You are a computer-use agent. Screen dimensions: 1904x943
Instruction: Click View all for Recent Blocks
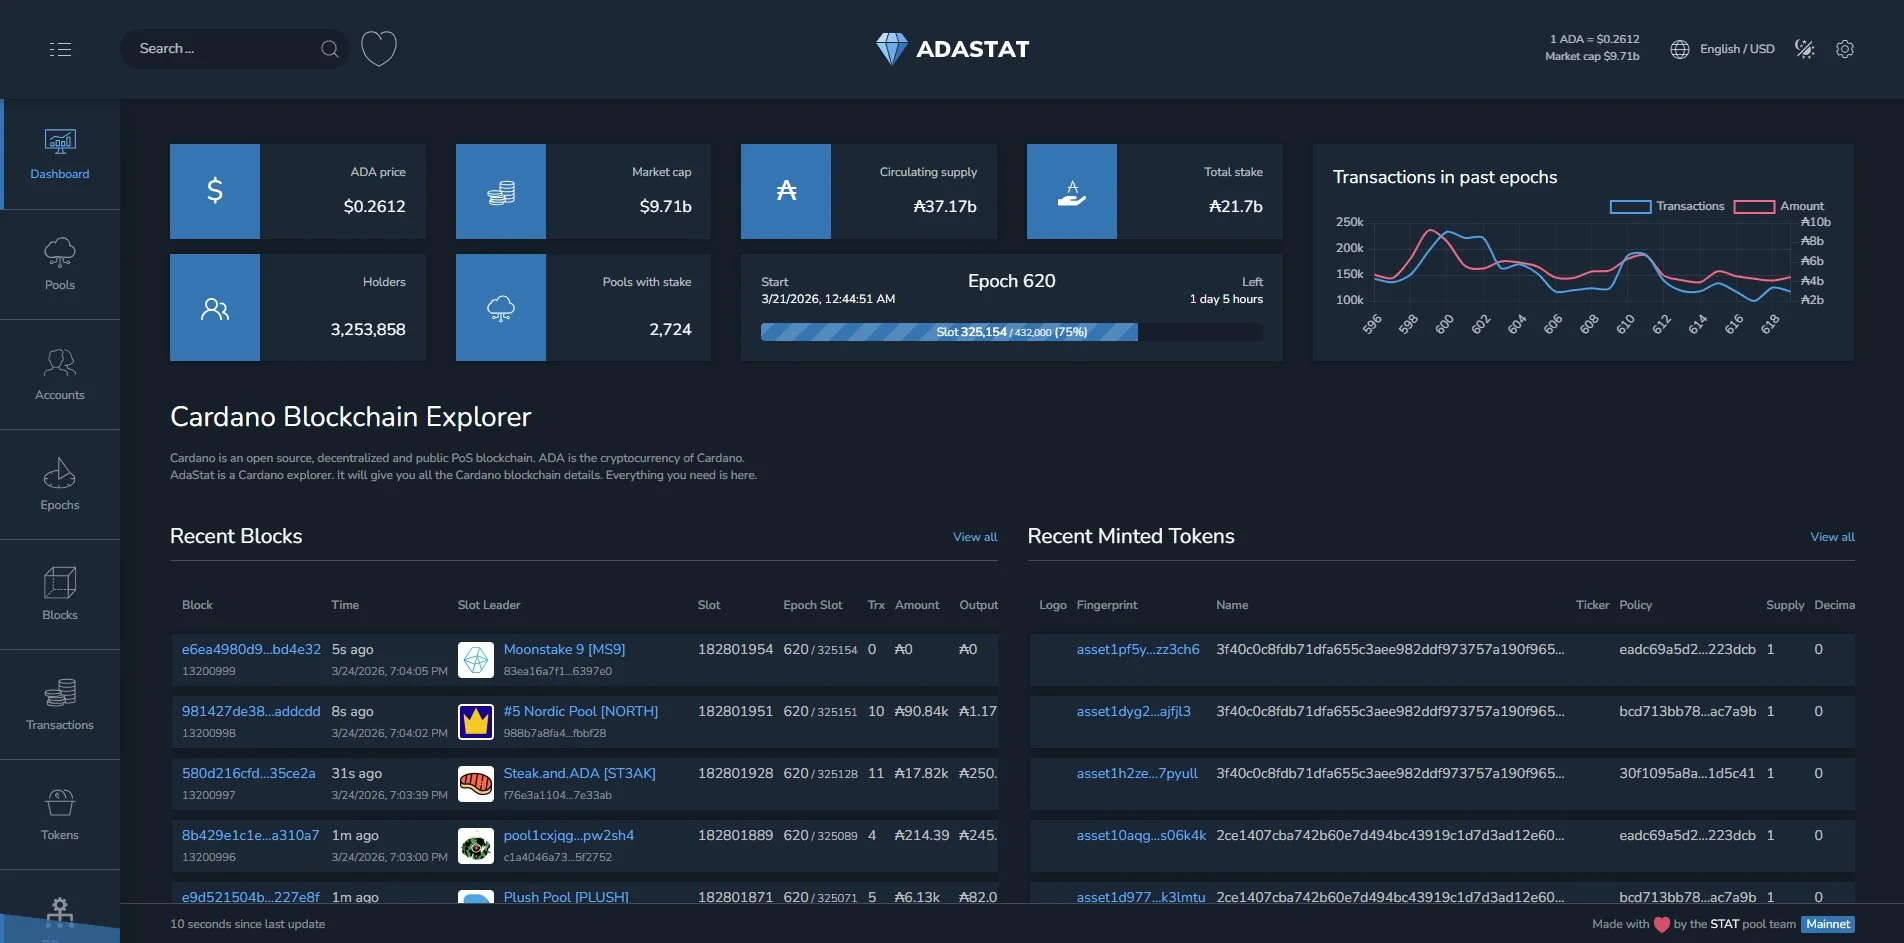point(975,537)
